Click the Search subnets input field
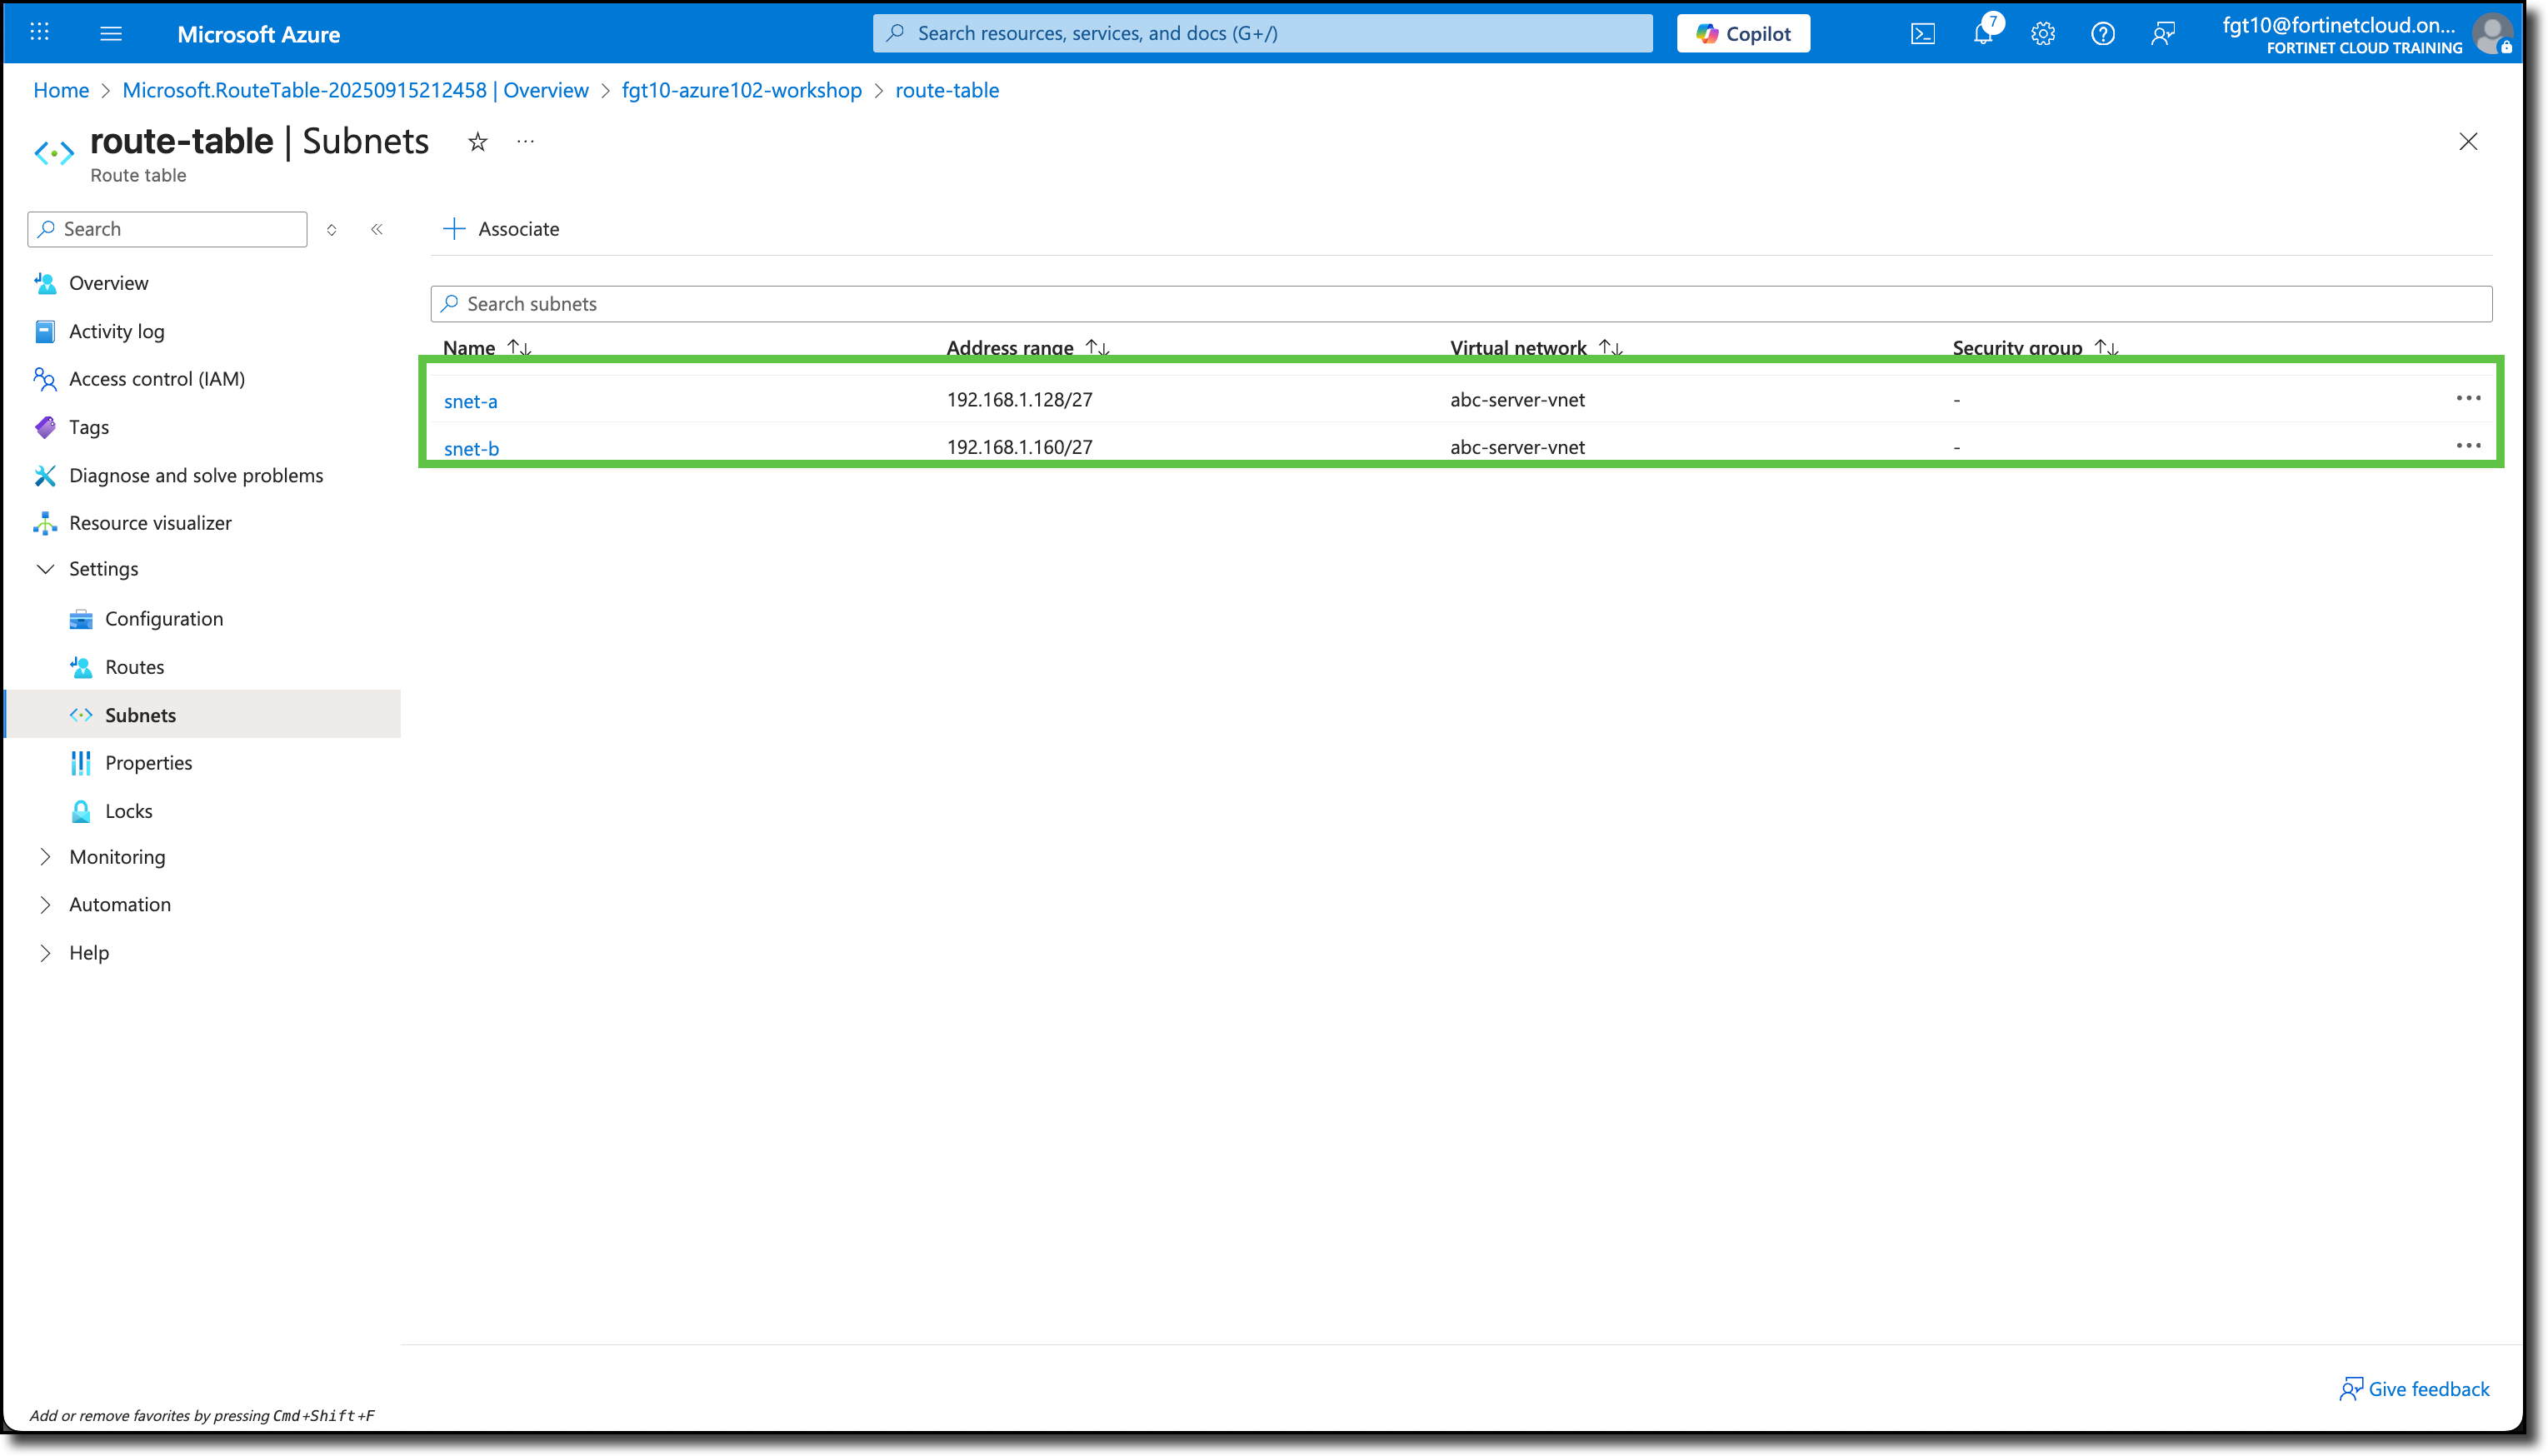This screenshot has height=1456, width=2548. (900, 303)
